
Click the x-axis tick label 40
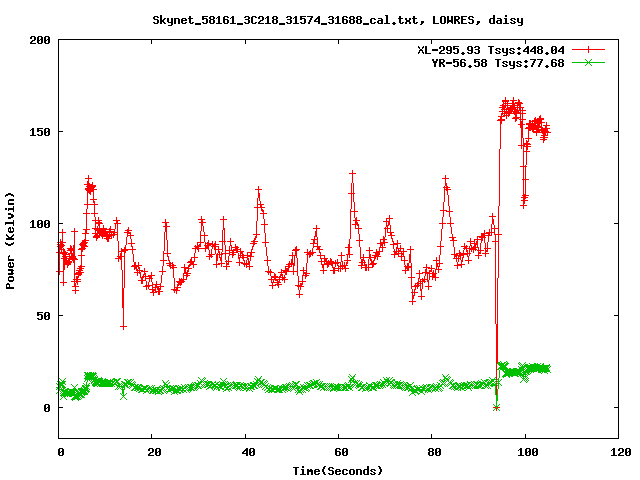pyautogui.click(x=248, y=452)
